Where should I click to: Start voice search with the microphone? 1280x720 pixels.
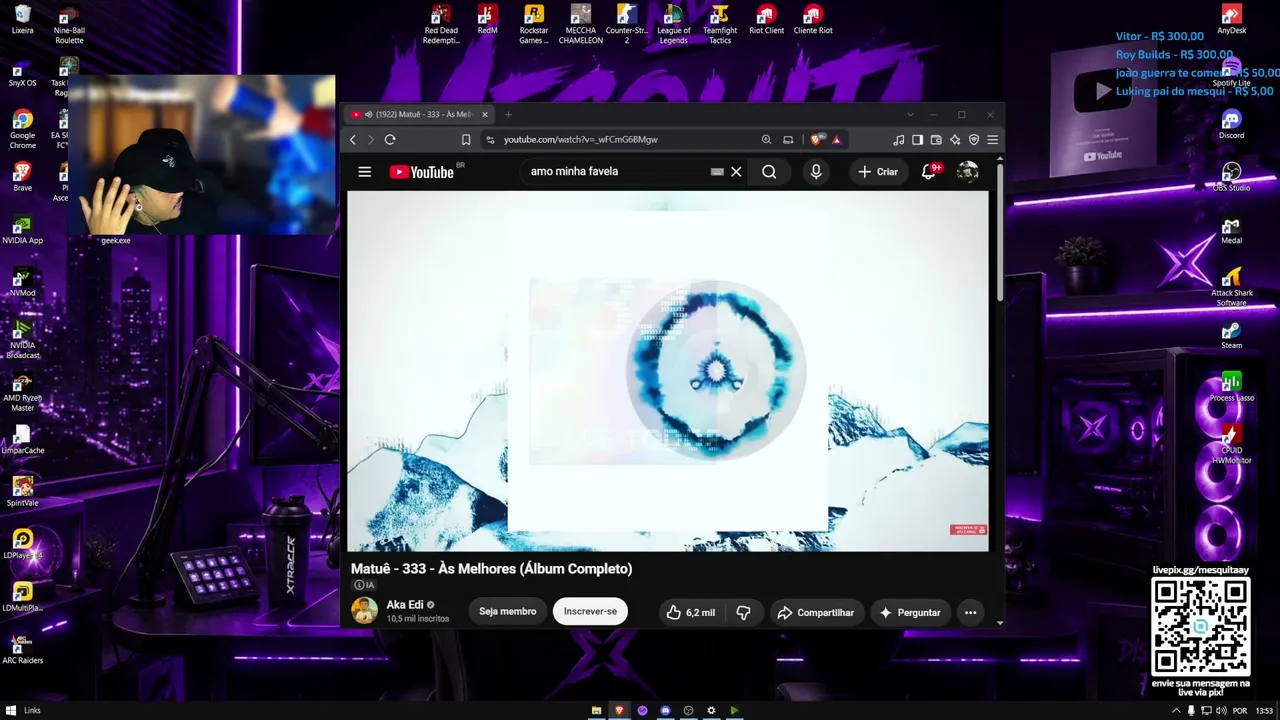coord(816,172)
